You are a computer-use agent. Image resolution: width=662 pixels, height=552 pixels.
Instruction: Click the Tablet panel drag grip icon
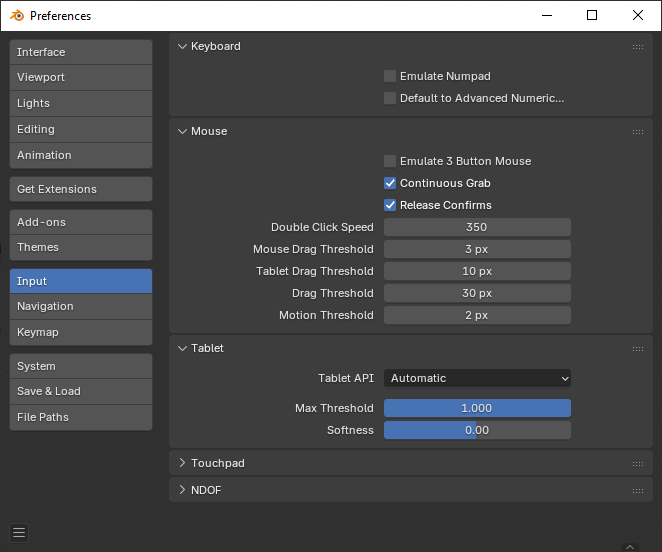click(637, 349)
